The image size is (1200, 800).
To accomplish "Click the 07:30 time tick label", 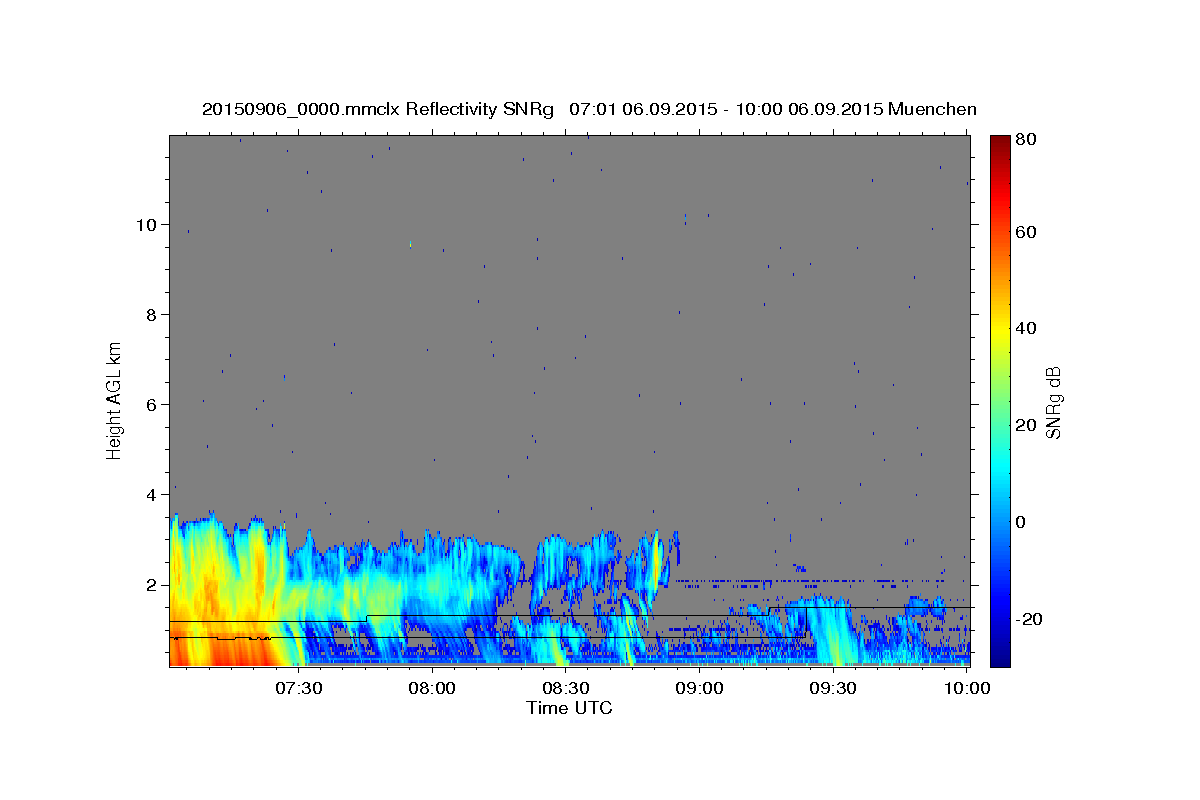I will tap(298, 688).
